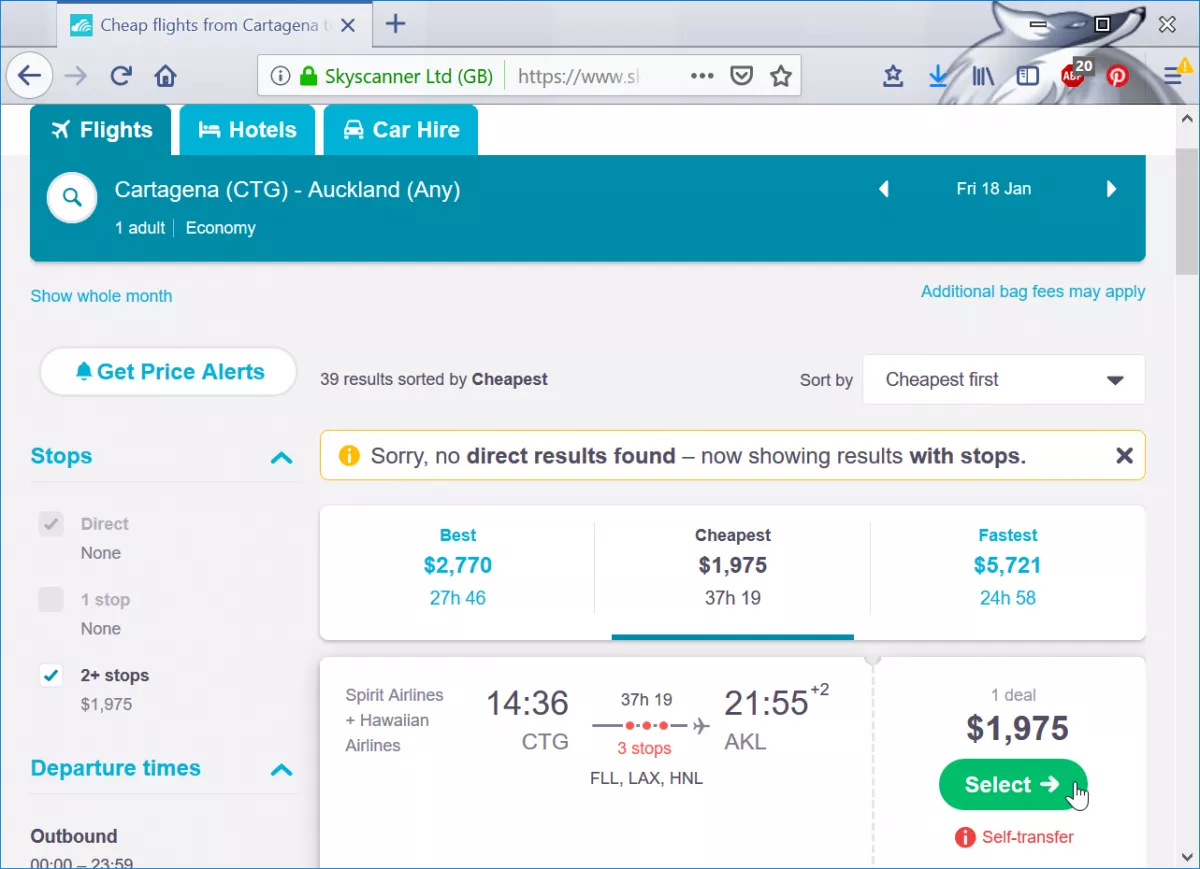1200x869 pixels.
Task: Click the 1 deal label
Action: [x=1014, y=695]
